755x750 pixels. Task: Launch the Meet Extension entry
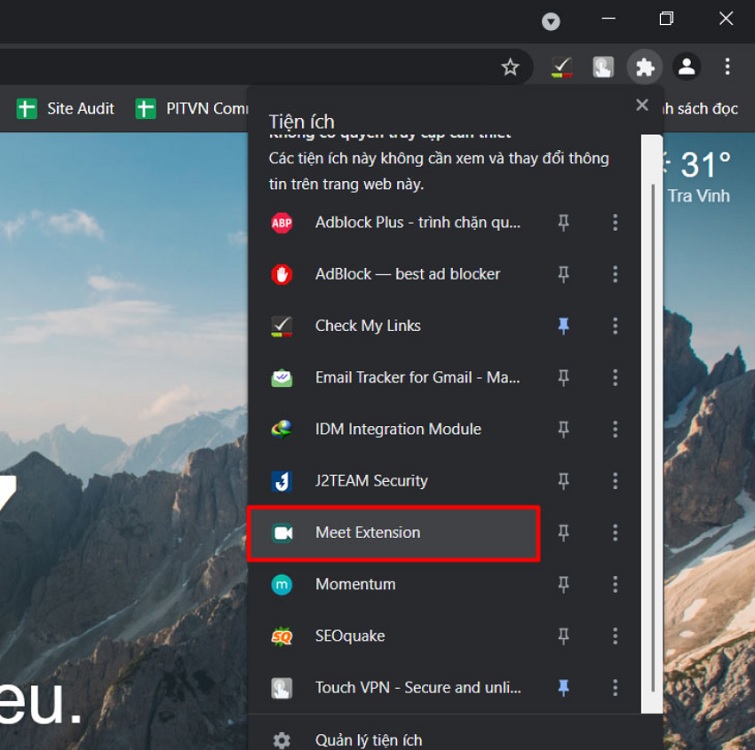[x=393, y=533]
